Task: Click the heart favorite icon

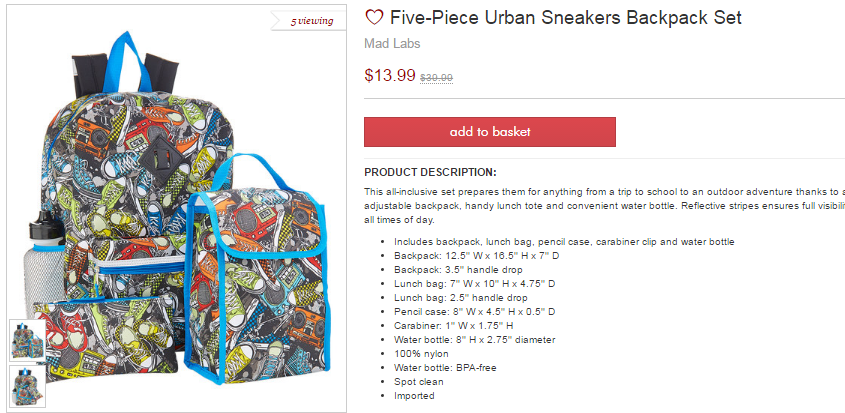Action: pos(374,17)
